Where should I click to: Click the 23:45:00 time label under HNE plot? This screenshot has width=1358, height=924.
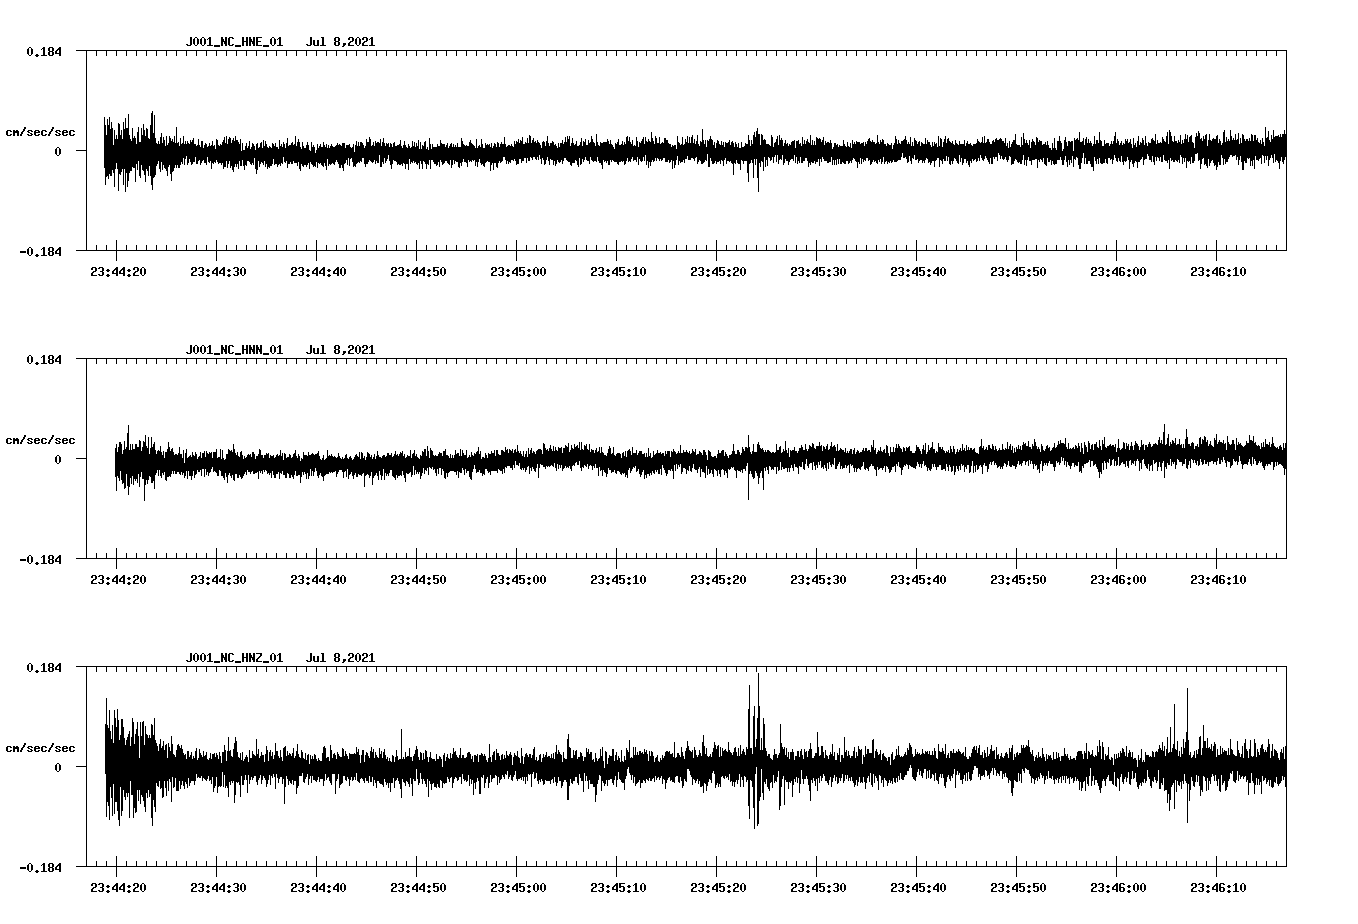click(x=518, y=271)
